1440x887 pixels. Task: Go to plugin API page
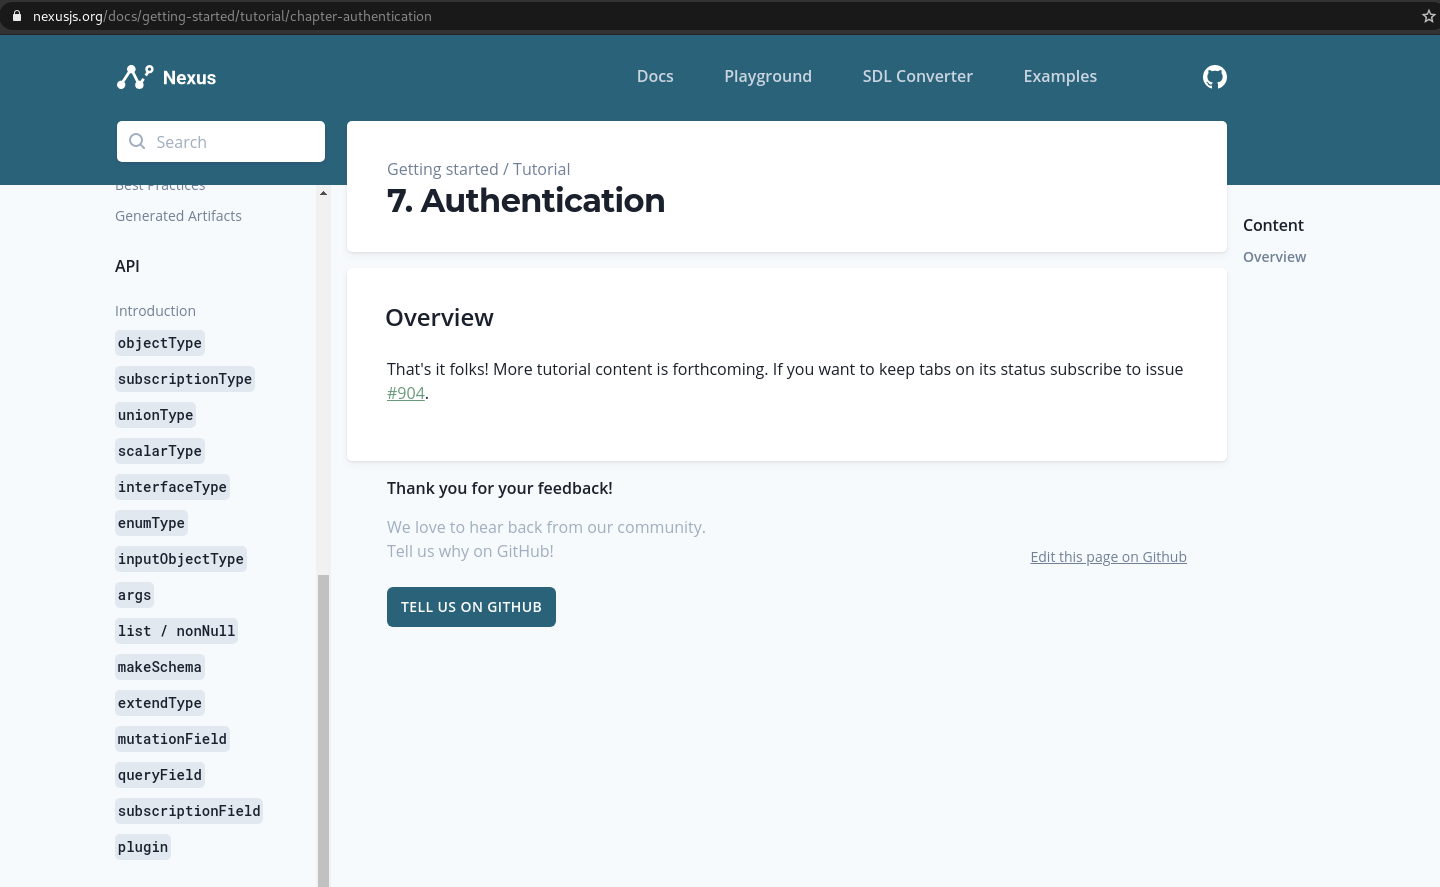143,847
